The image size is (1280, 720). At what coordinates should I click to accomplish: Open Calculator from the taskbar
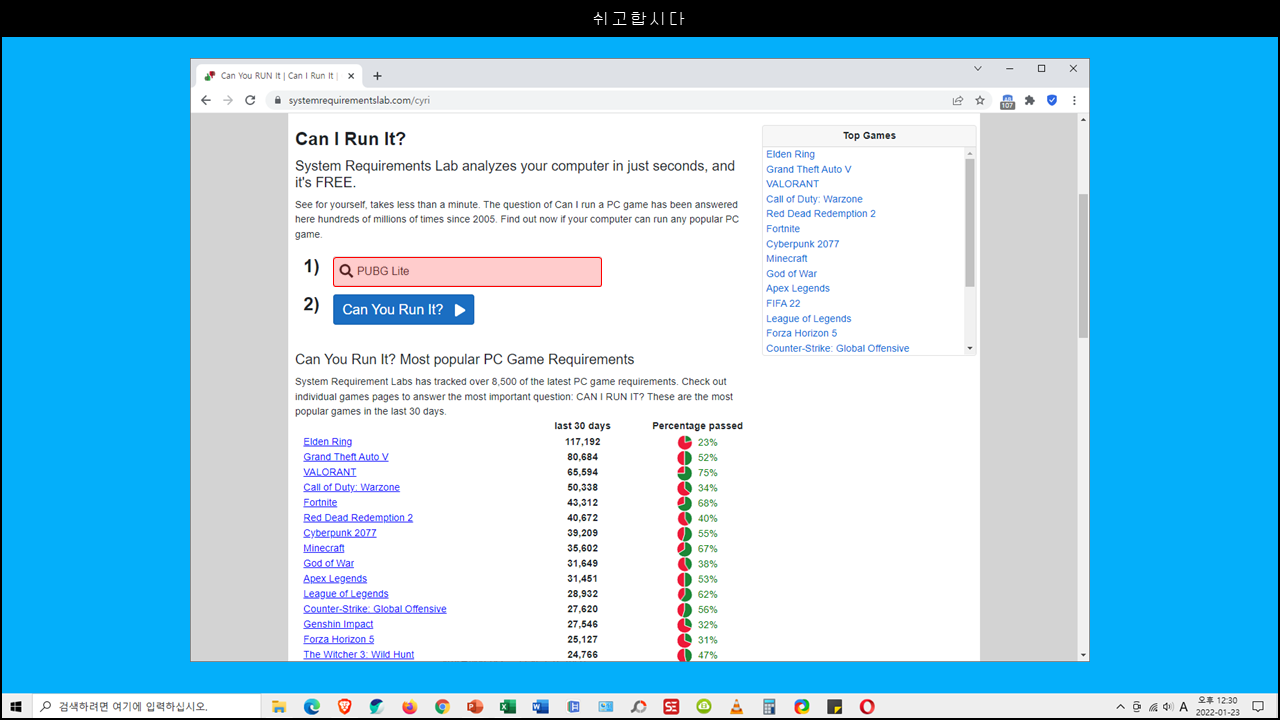click(x=769, y=706)
